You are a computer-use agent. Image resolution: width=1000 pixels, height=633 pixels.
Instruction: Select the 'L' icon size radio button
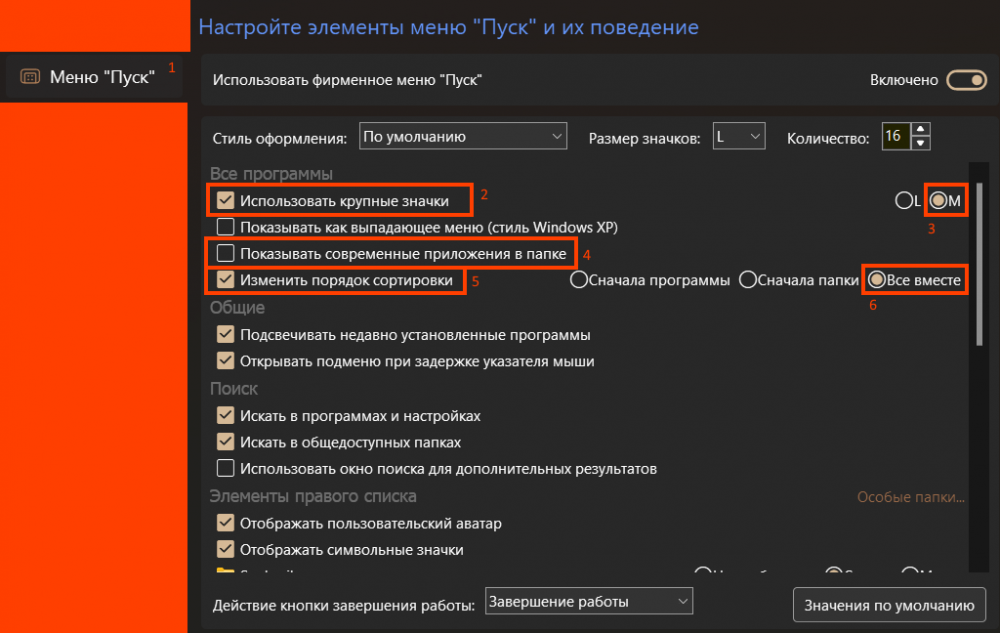pyautogui.click(x=905, y=200)
